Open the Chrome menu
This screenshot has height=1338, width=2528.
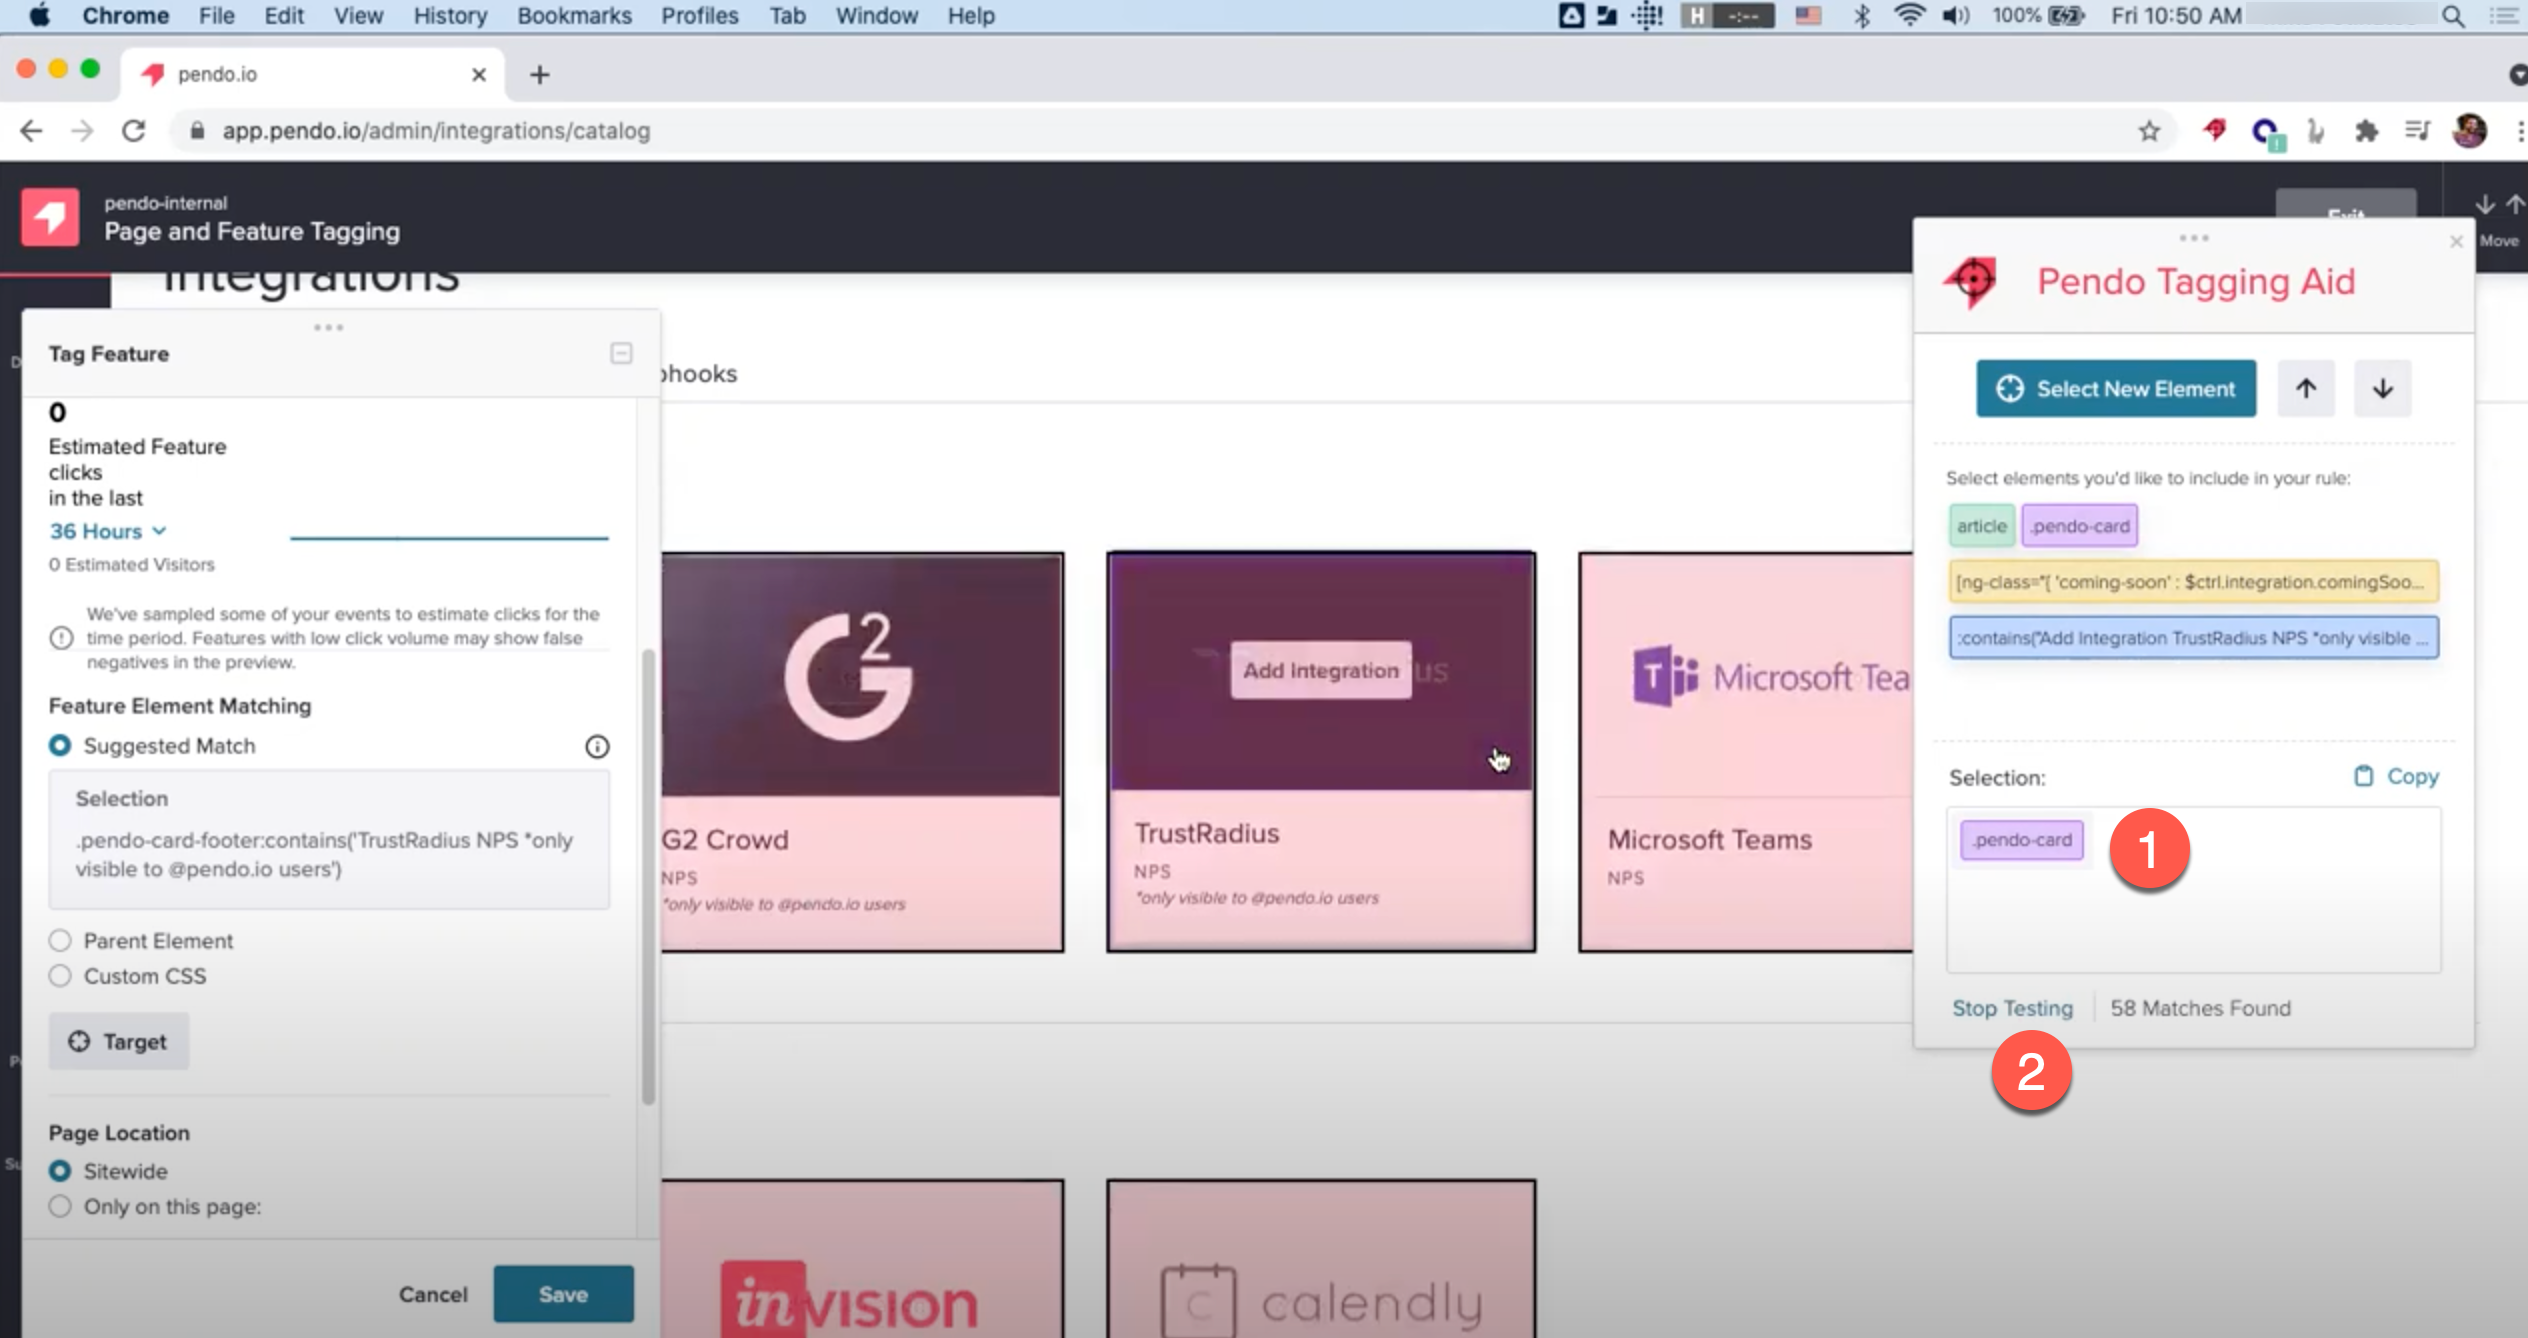[x=125, y=16]
